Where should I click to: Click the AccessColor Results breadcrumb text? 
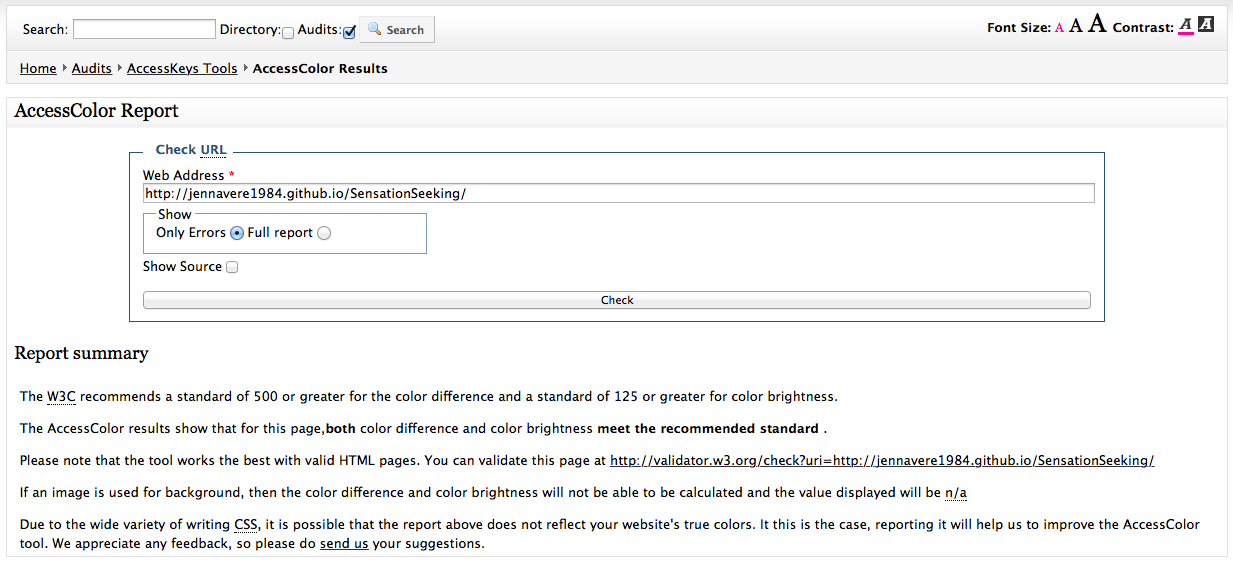point(320,69)
